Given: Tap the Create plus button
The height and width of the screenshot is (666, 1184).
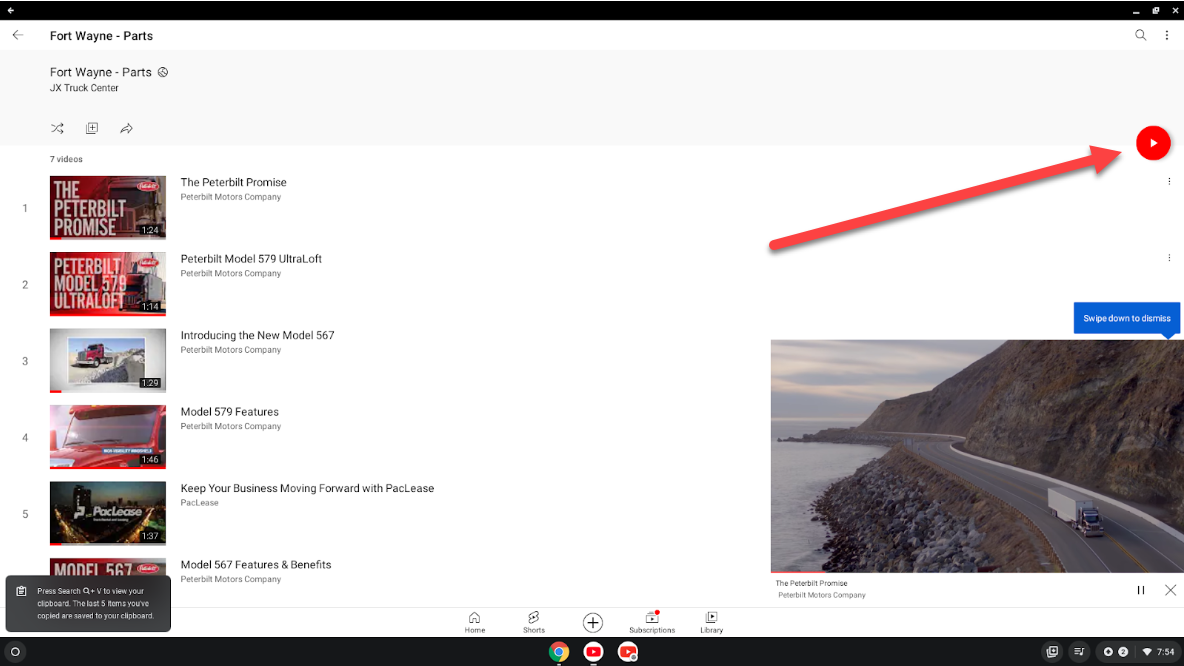Looking at the screenshot, I should tap(593, 622).
